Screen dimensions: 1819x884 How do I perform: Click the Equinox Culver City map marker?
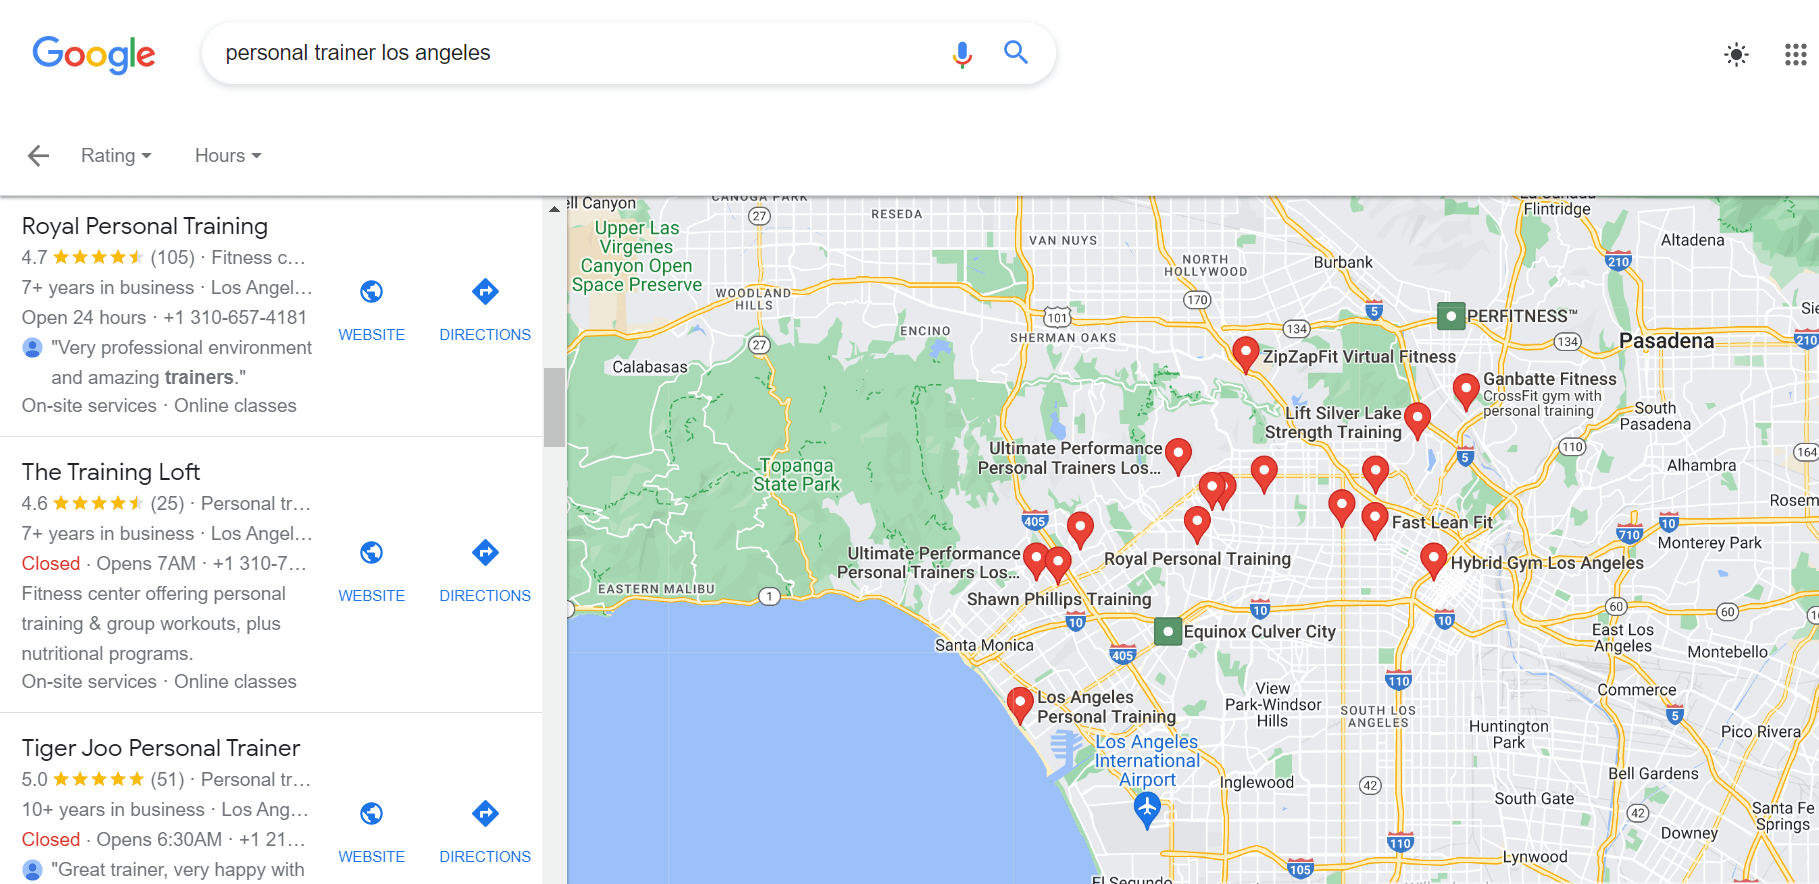pyautogui.click(x=1167, y=632)
